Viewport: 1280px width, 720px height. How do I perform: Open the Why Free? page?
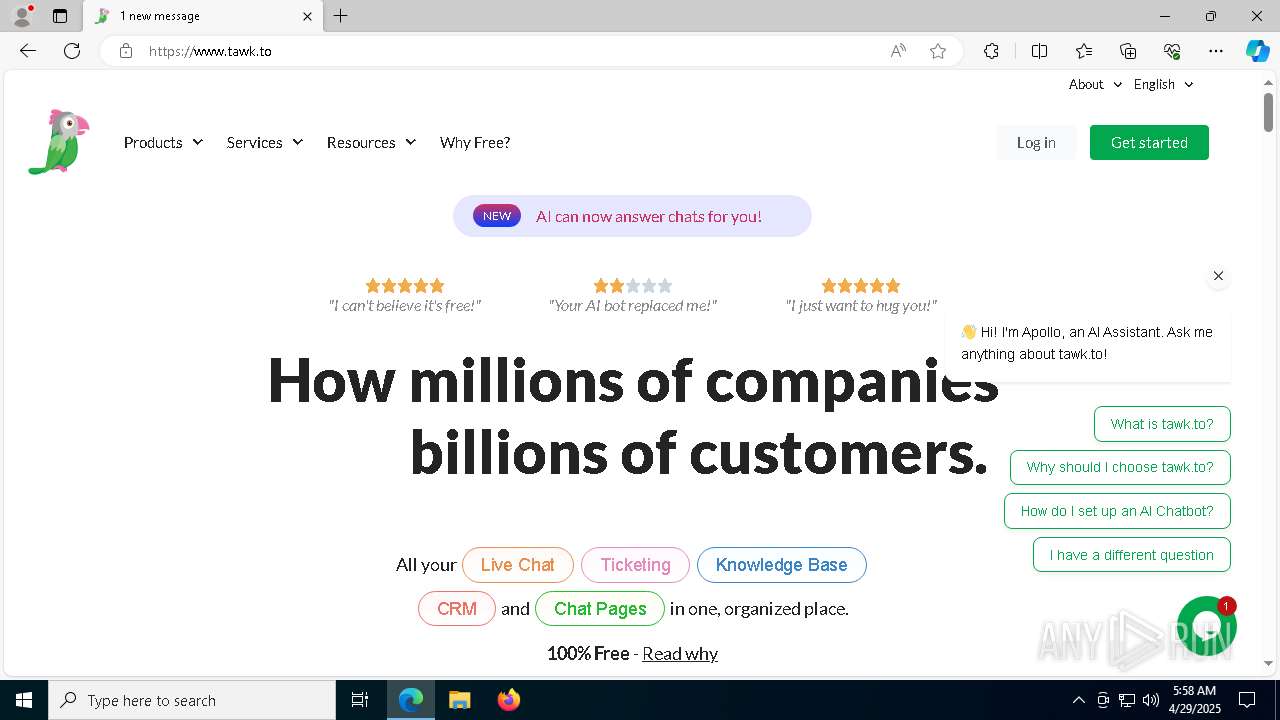[475, 143]
